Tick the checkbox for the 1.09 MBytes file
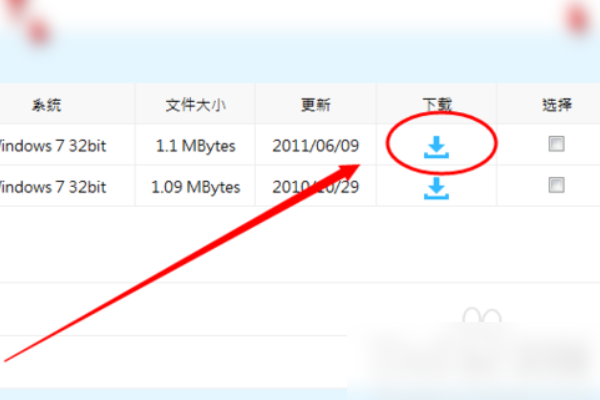Image resolution: width=600 pixels, height=400 pixels. pyautogui.click(x=556, y=185)
